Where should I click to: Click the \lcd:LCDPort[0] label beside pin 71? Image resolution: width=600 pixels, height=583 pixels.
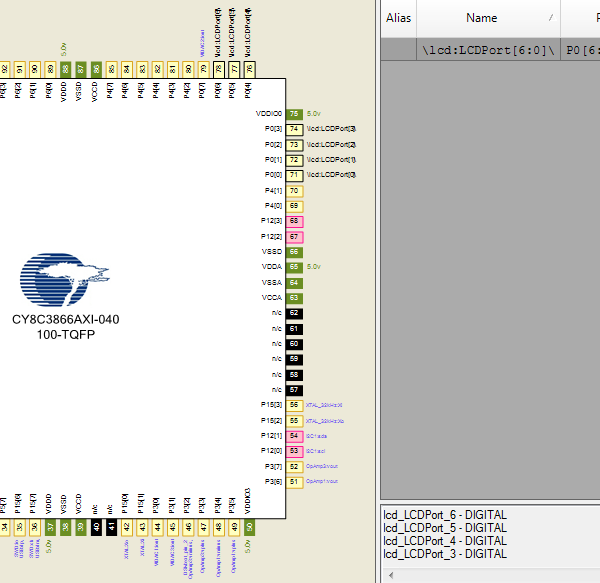coord(331,175)
